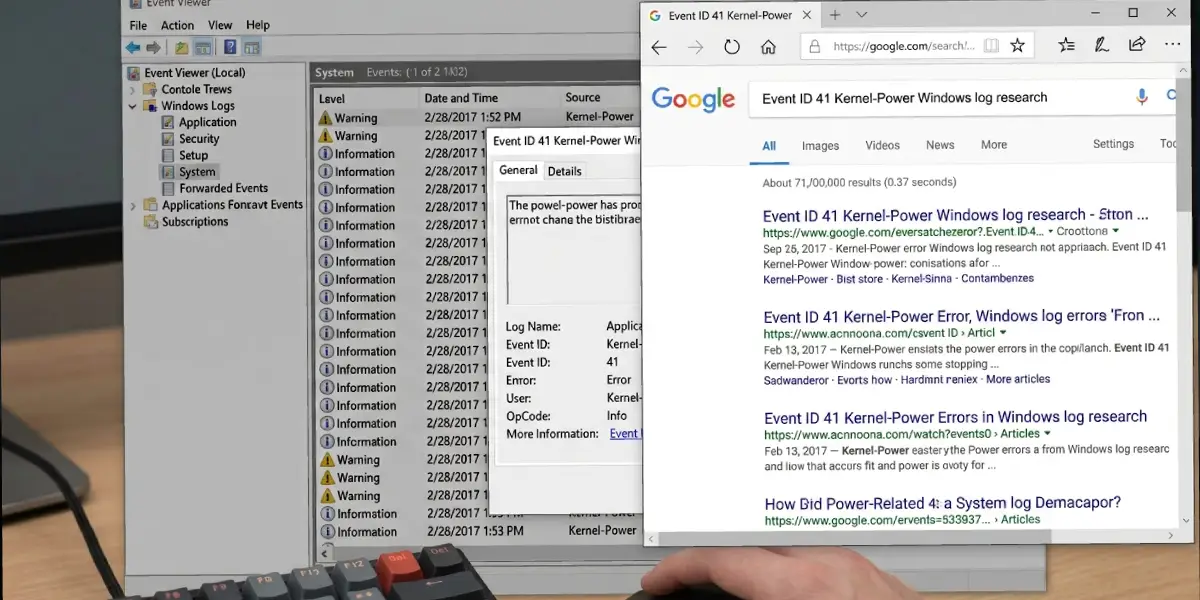Open the Forwarded Events log
This screenshot has height=600, width=1200.
point(214,188)
